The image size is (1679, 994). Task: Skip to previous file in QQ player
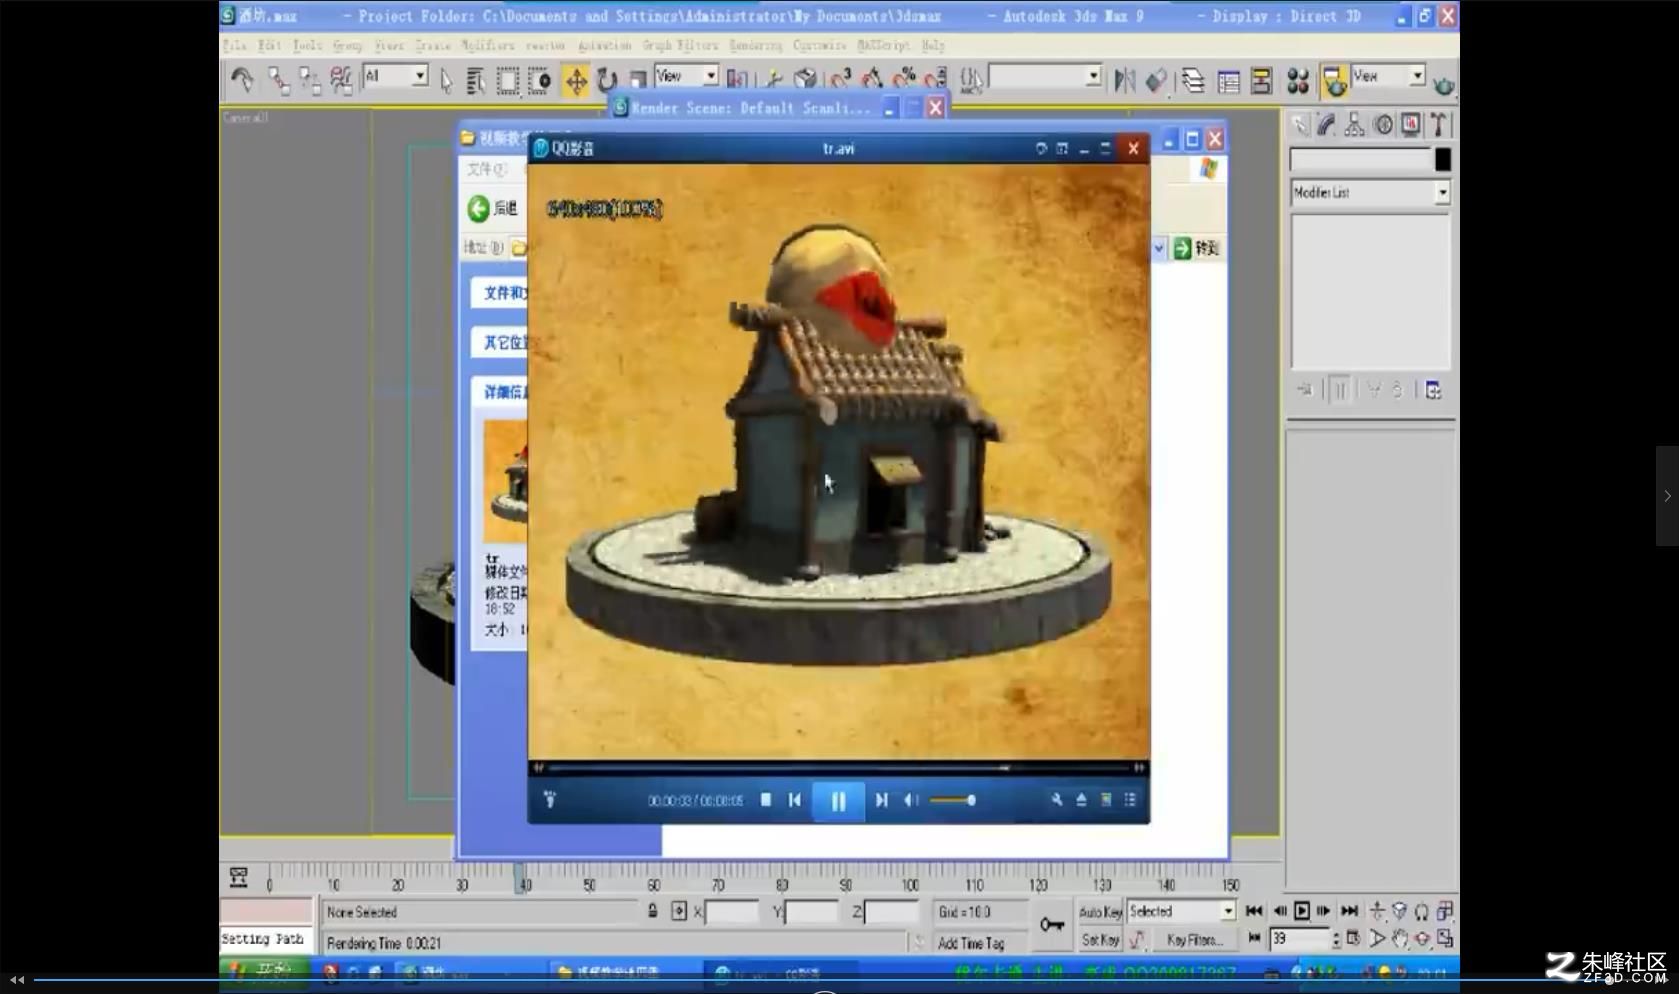(795, 800)
